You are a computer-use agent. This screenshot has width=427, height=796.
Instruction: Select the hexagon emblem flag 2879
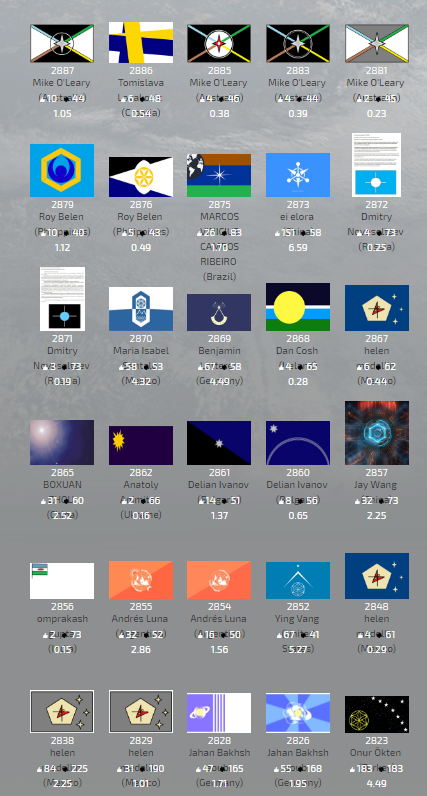tap(62, 170)
